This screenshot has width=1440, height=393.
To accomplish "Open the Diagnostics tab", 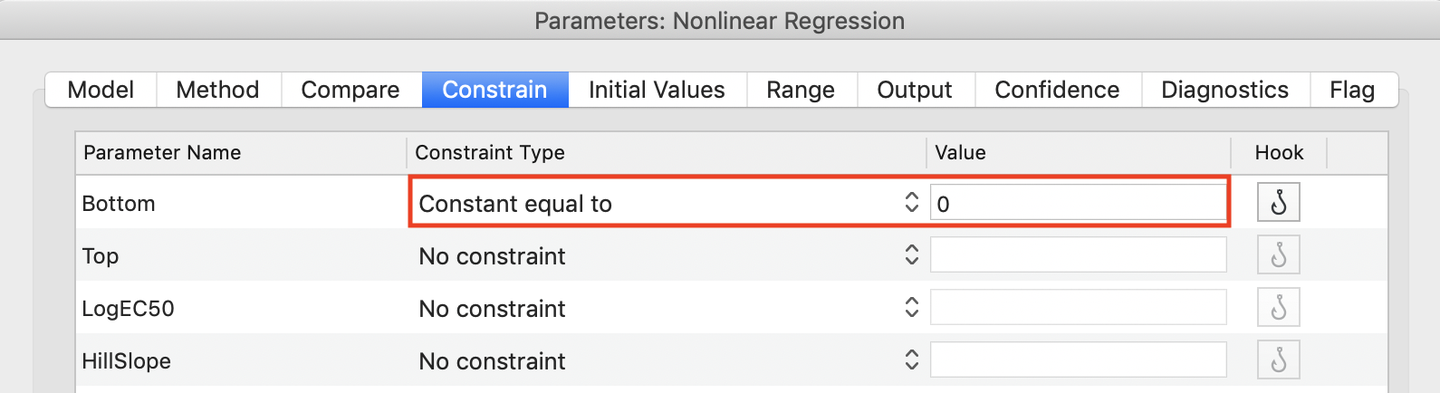I will click(x=1225, y=90).
